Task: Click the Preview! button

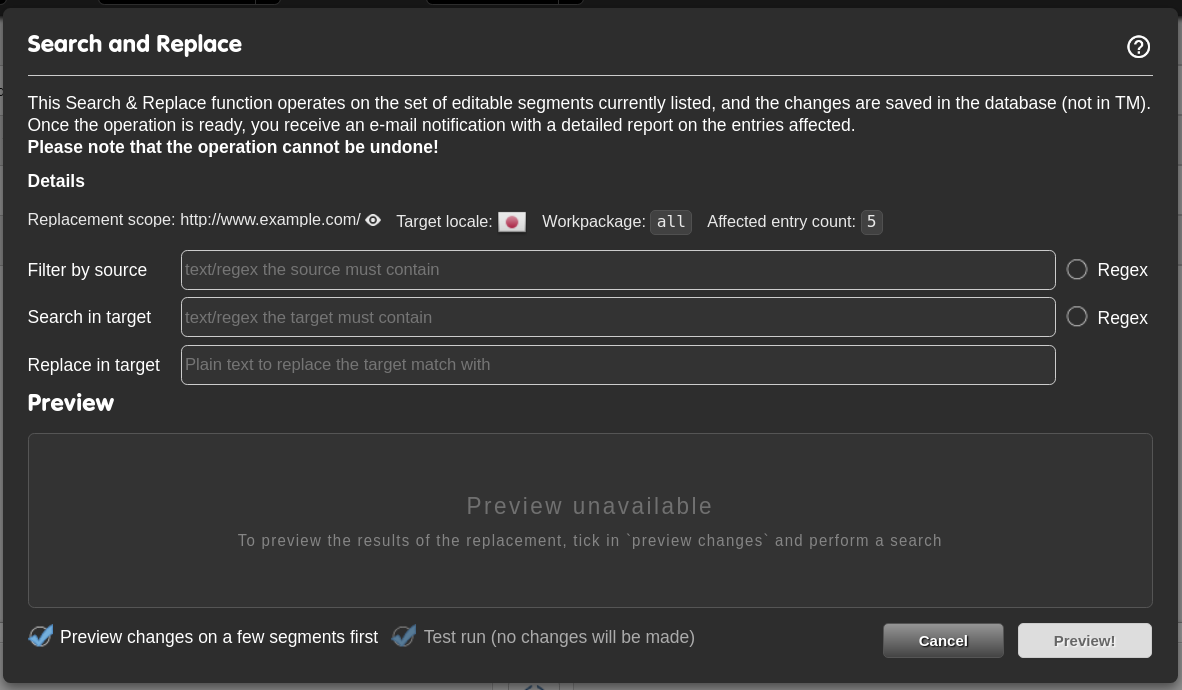Action: point(1085,640)
